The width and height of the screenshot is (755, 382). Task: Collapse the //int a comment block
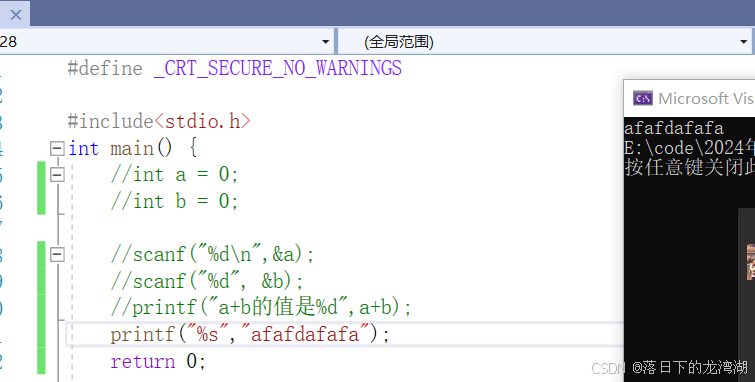click(57, 174)
